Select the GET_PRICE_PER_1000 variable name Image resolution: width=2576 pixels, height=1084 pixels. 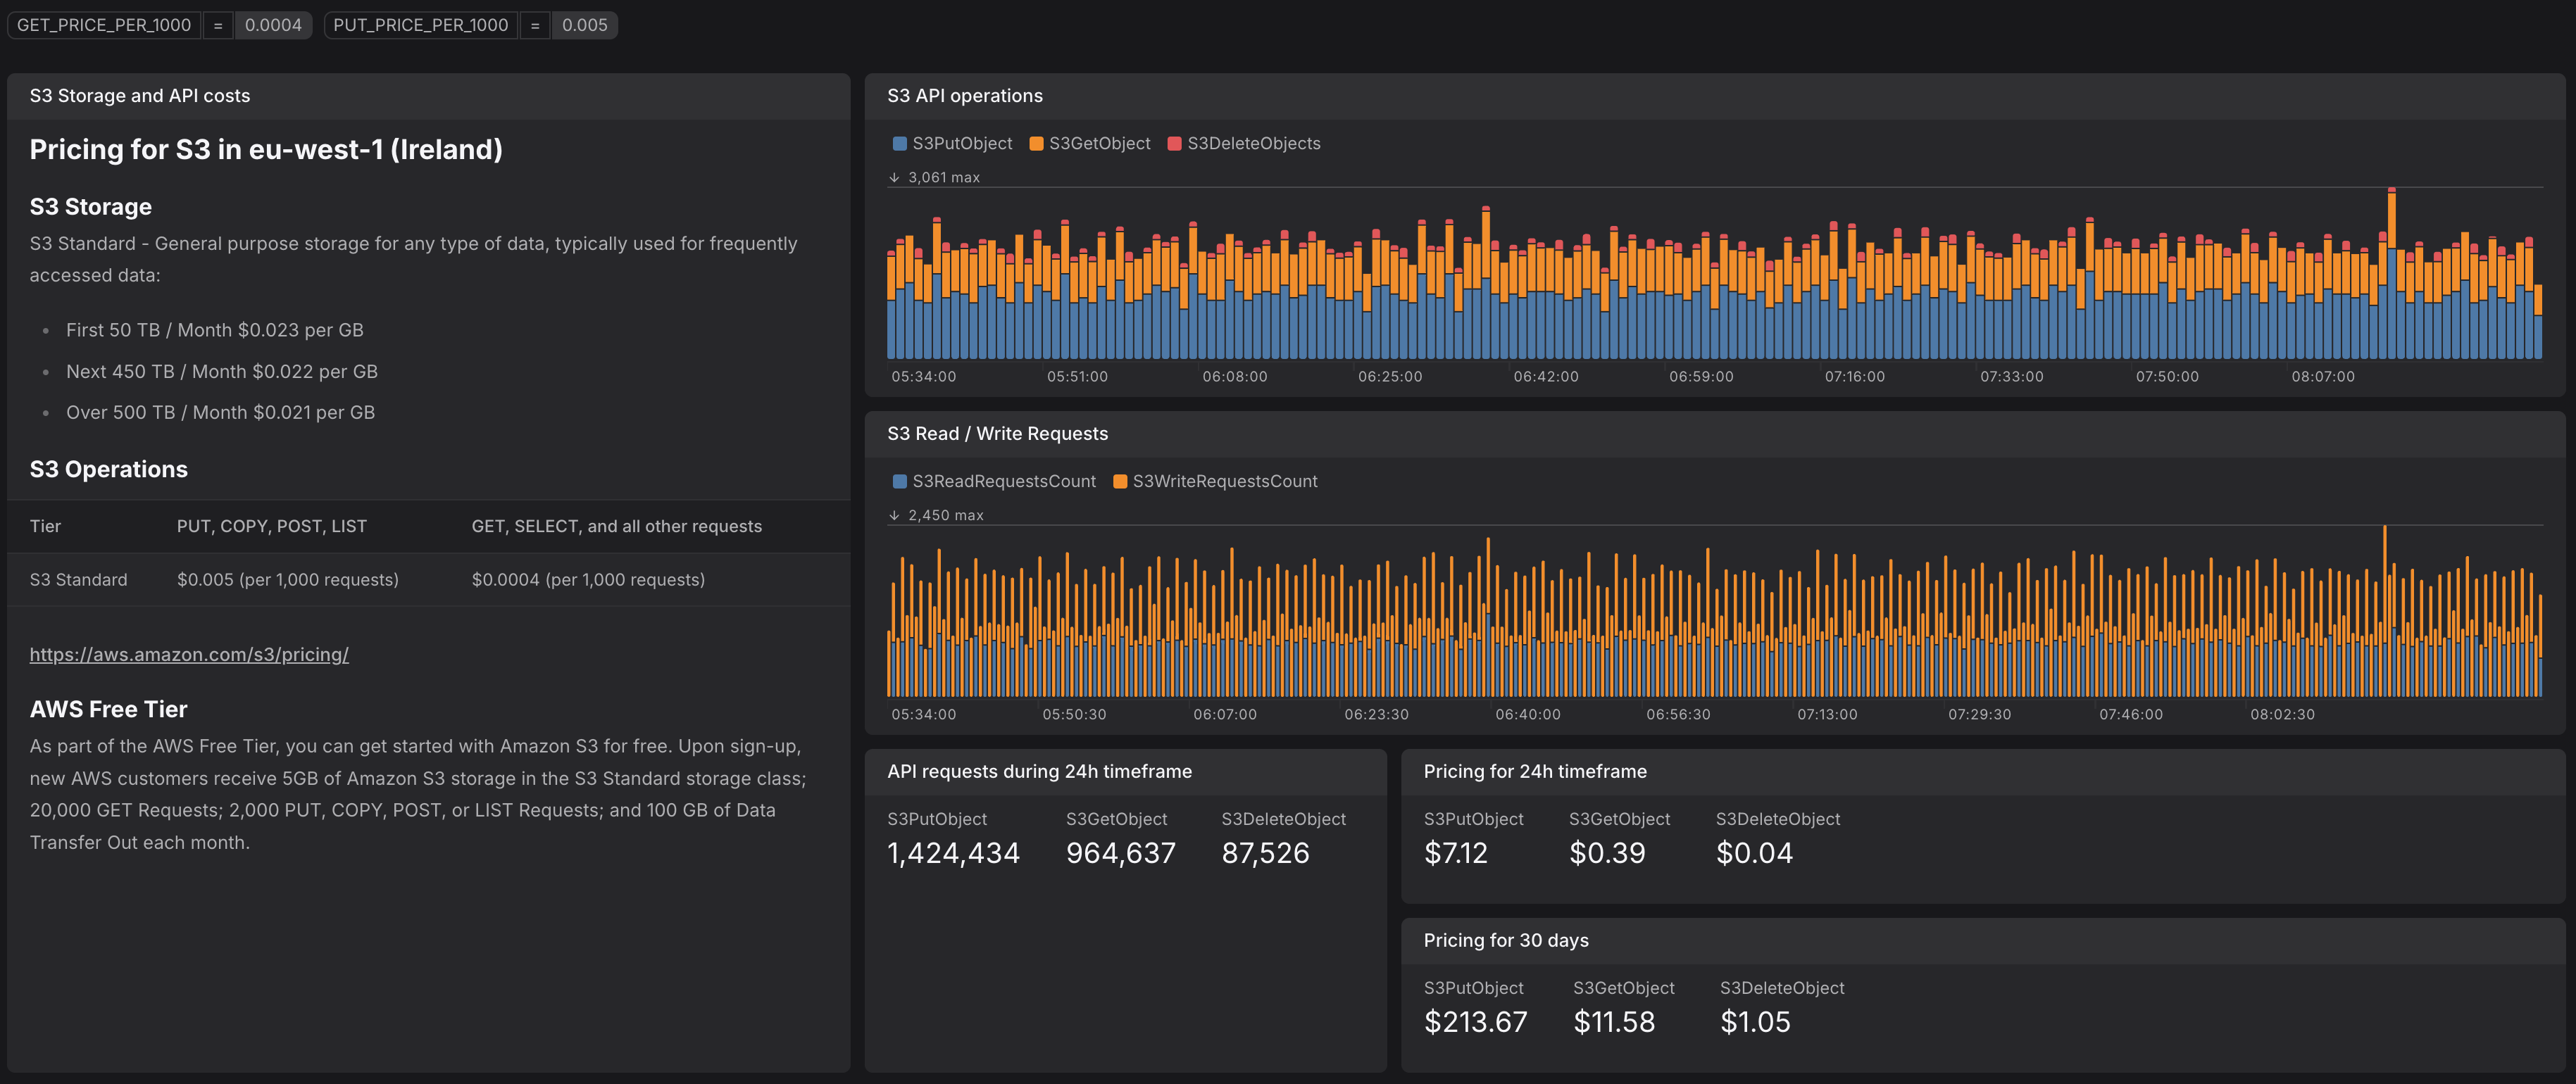tap(104, 25)
